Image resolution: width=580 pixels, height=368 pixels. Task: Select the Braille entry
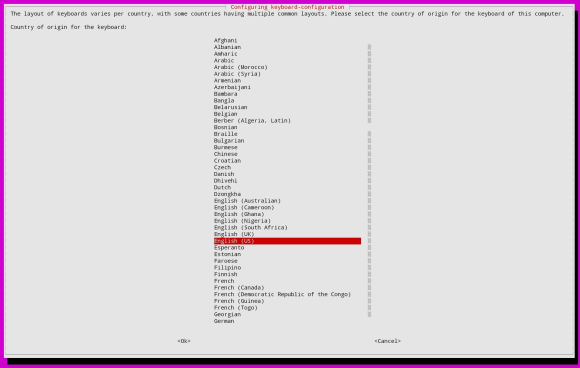pyautogui.click(x=225, y=134)
